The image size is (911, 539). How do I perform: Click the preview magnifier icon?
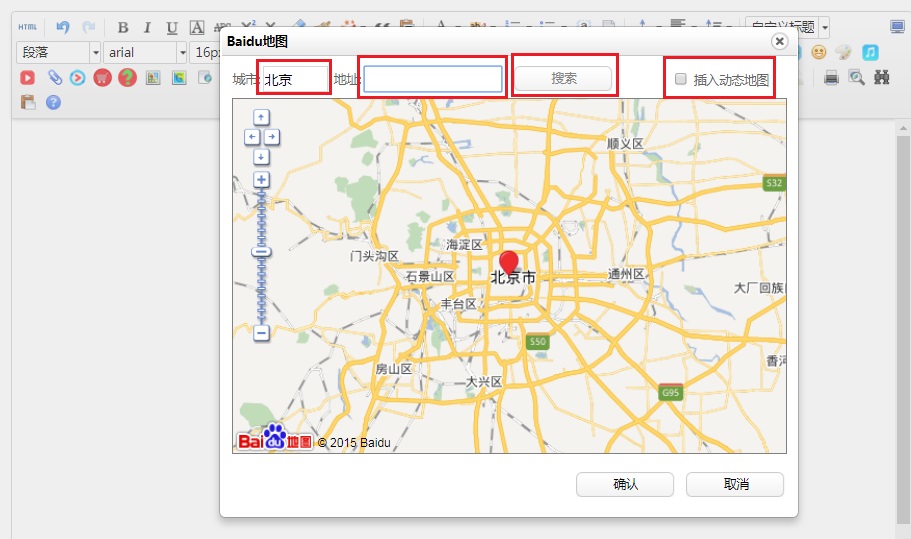pyautogui.click(x=856, y=77)
